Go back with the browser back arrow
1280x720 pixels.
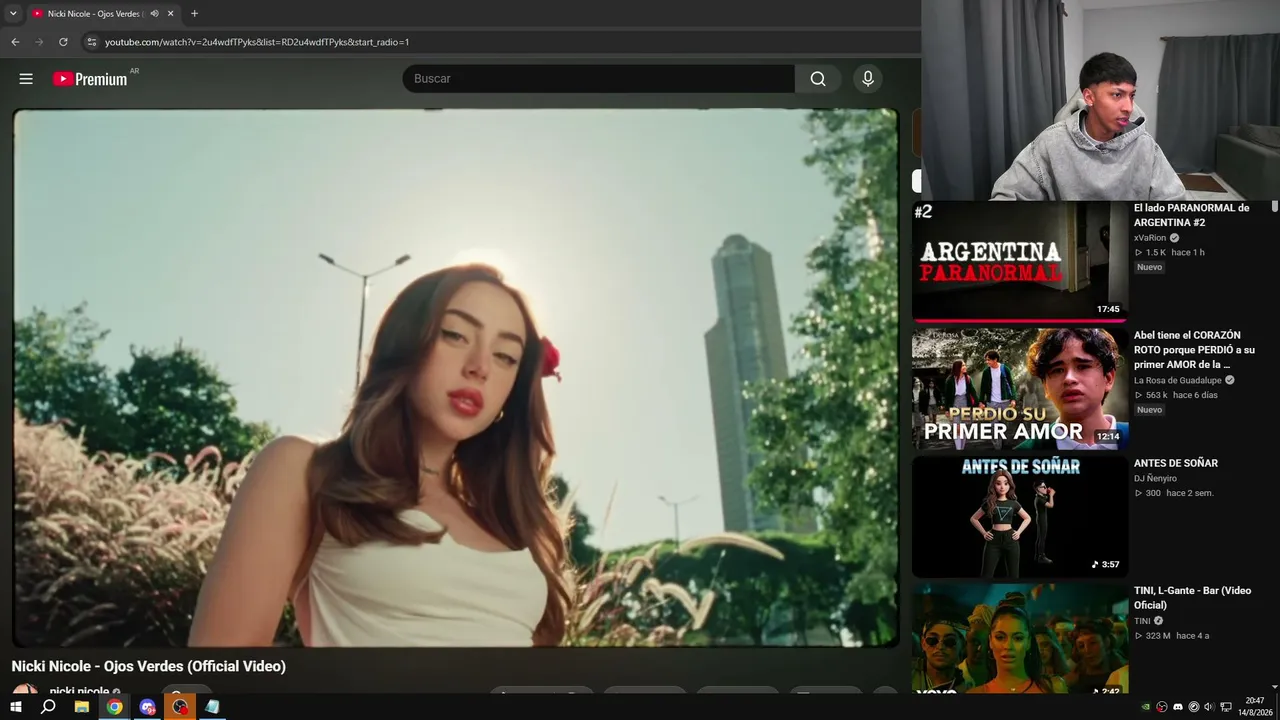pos(15,42)
